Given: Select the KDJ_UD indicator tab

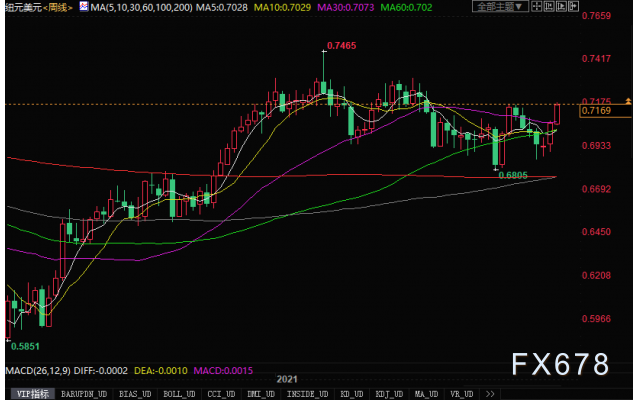Looking at the screenshot, I should point(389,394).
